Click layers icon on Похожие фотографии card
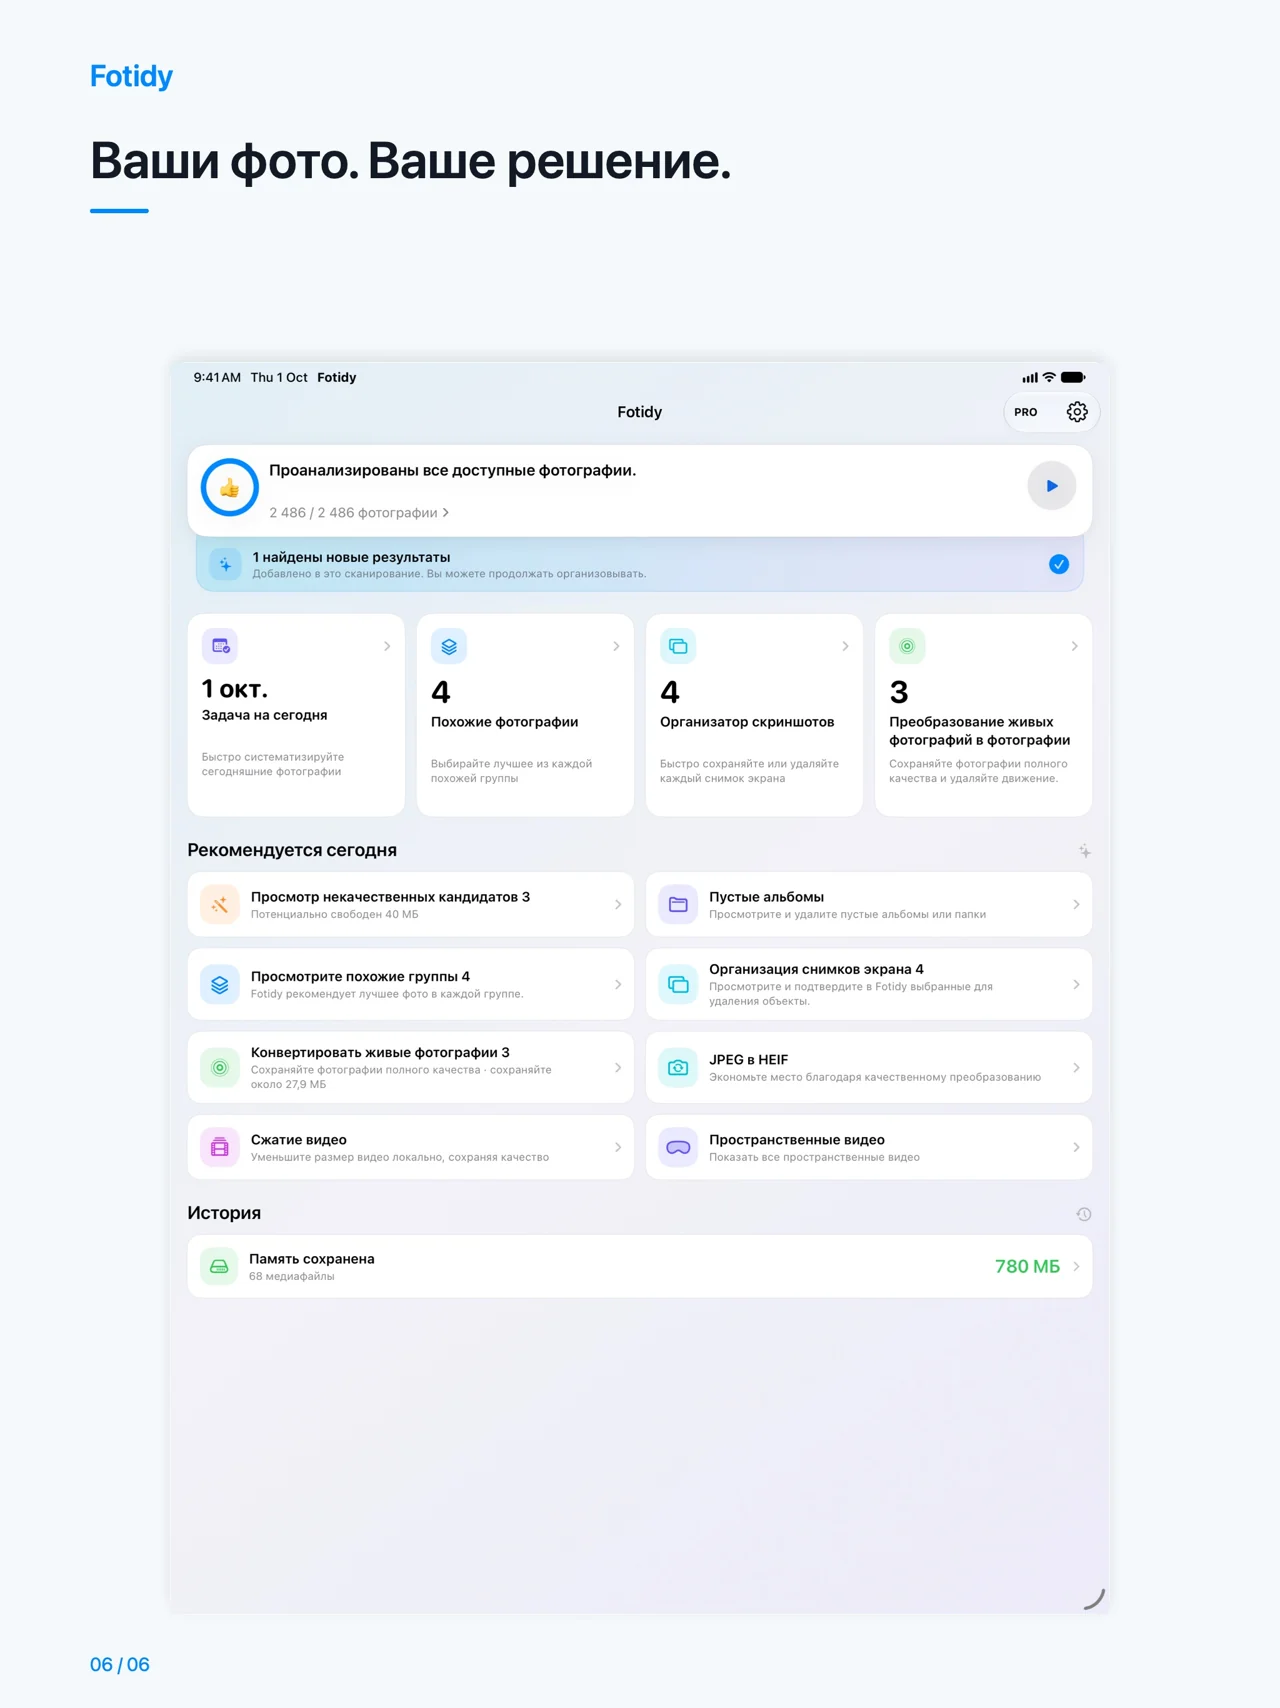The width and height of the screenshot is (1280, 1708). click(449, 646)
